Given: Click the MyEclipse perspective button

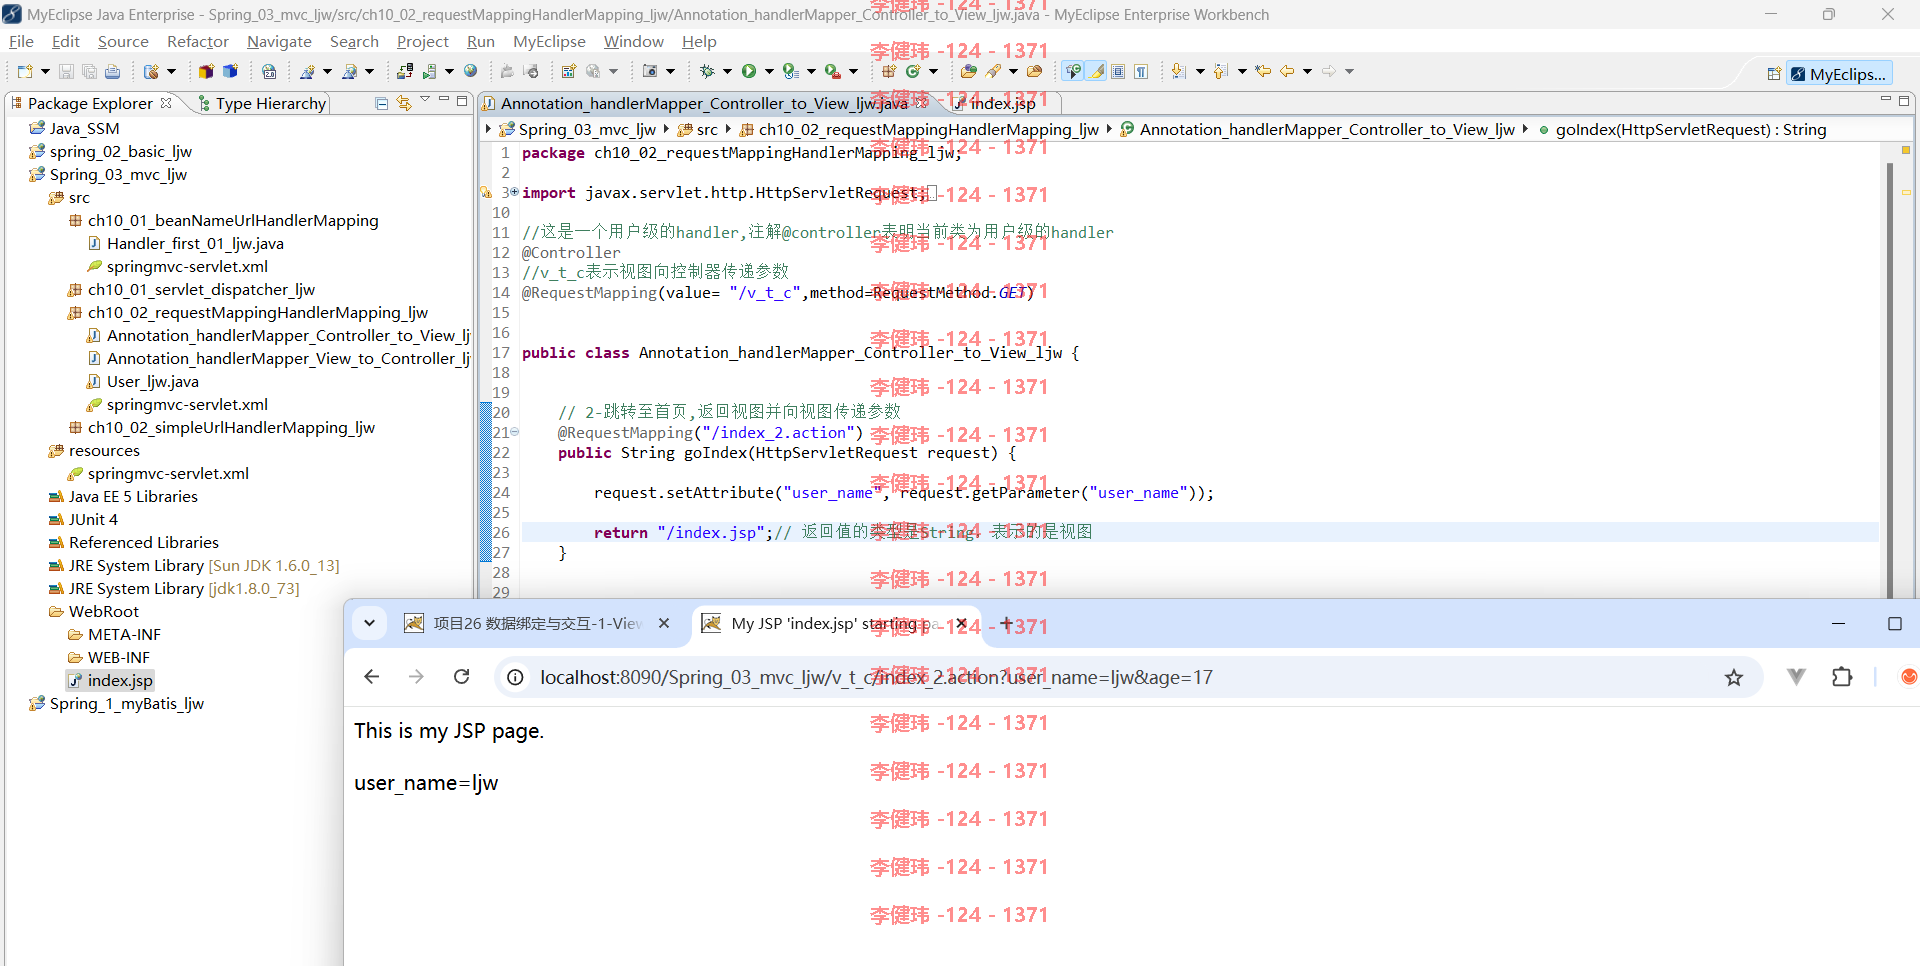Looking at the screenshot, I should (1839, 74).
